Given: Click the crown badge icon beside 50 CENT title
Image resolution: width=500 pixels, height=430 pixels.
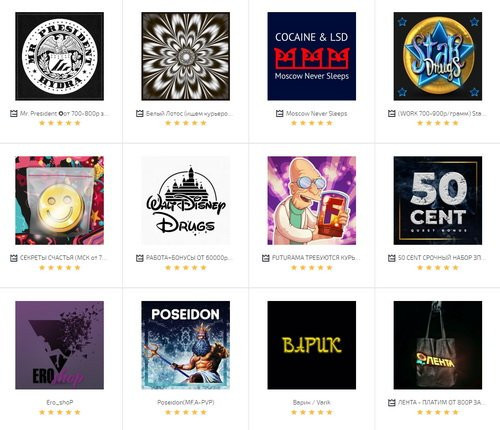Looking at the screenshot, I should click(392, 258).
